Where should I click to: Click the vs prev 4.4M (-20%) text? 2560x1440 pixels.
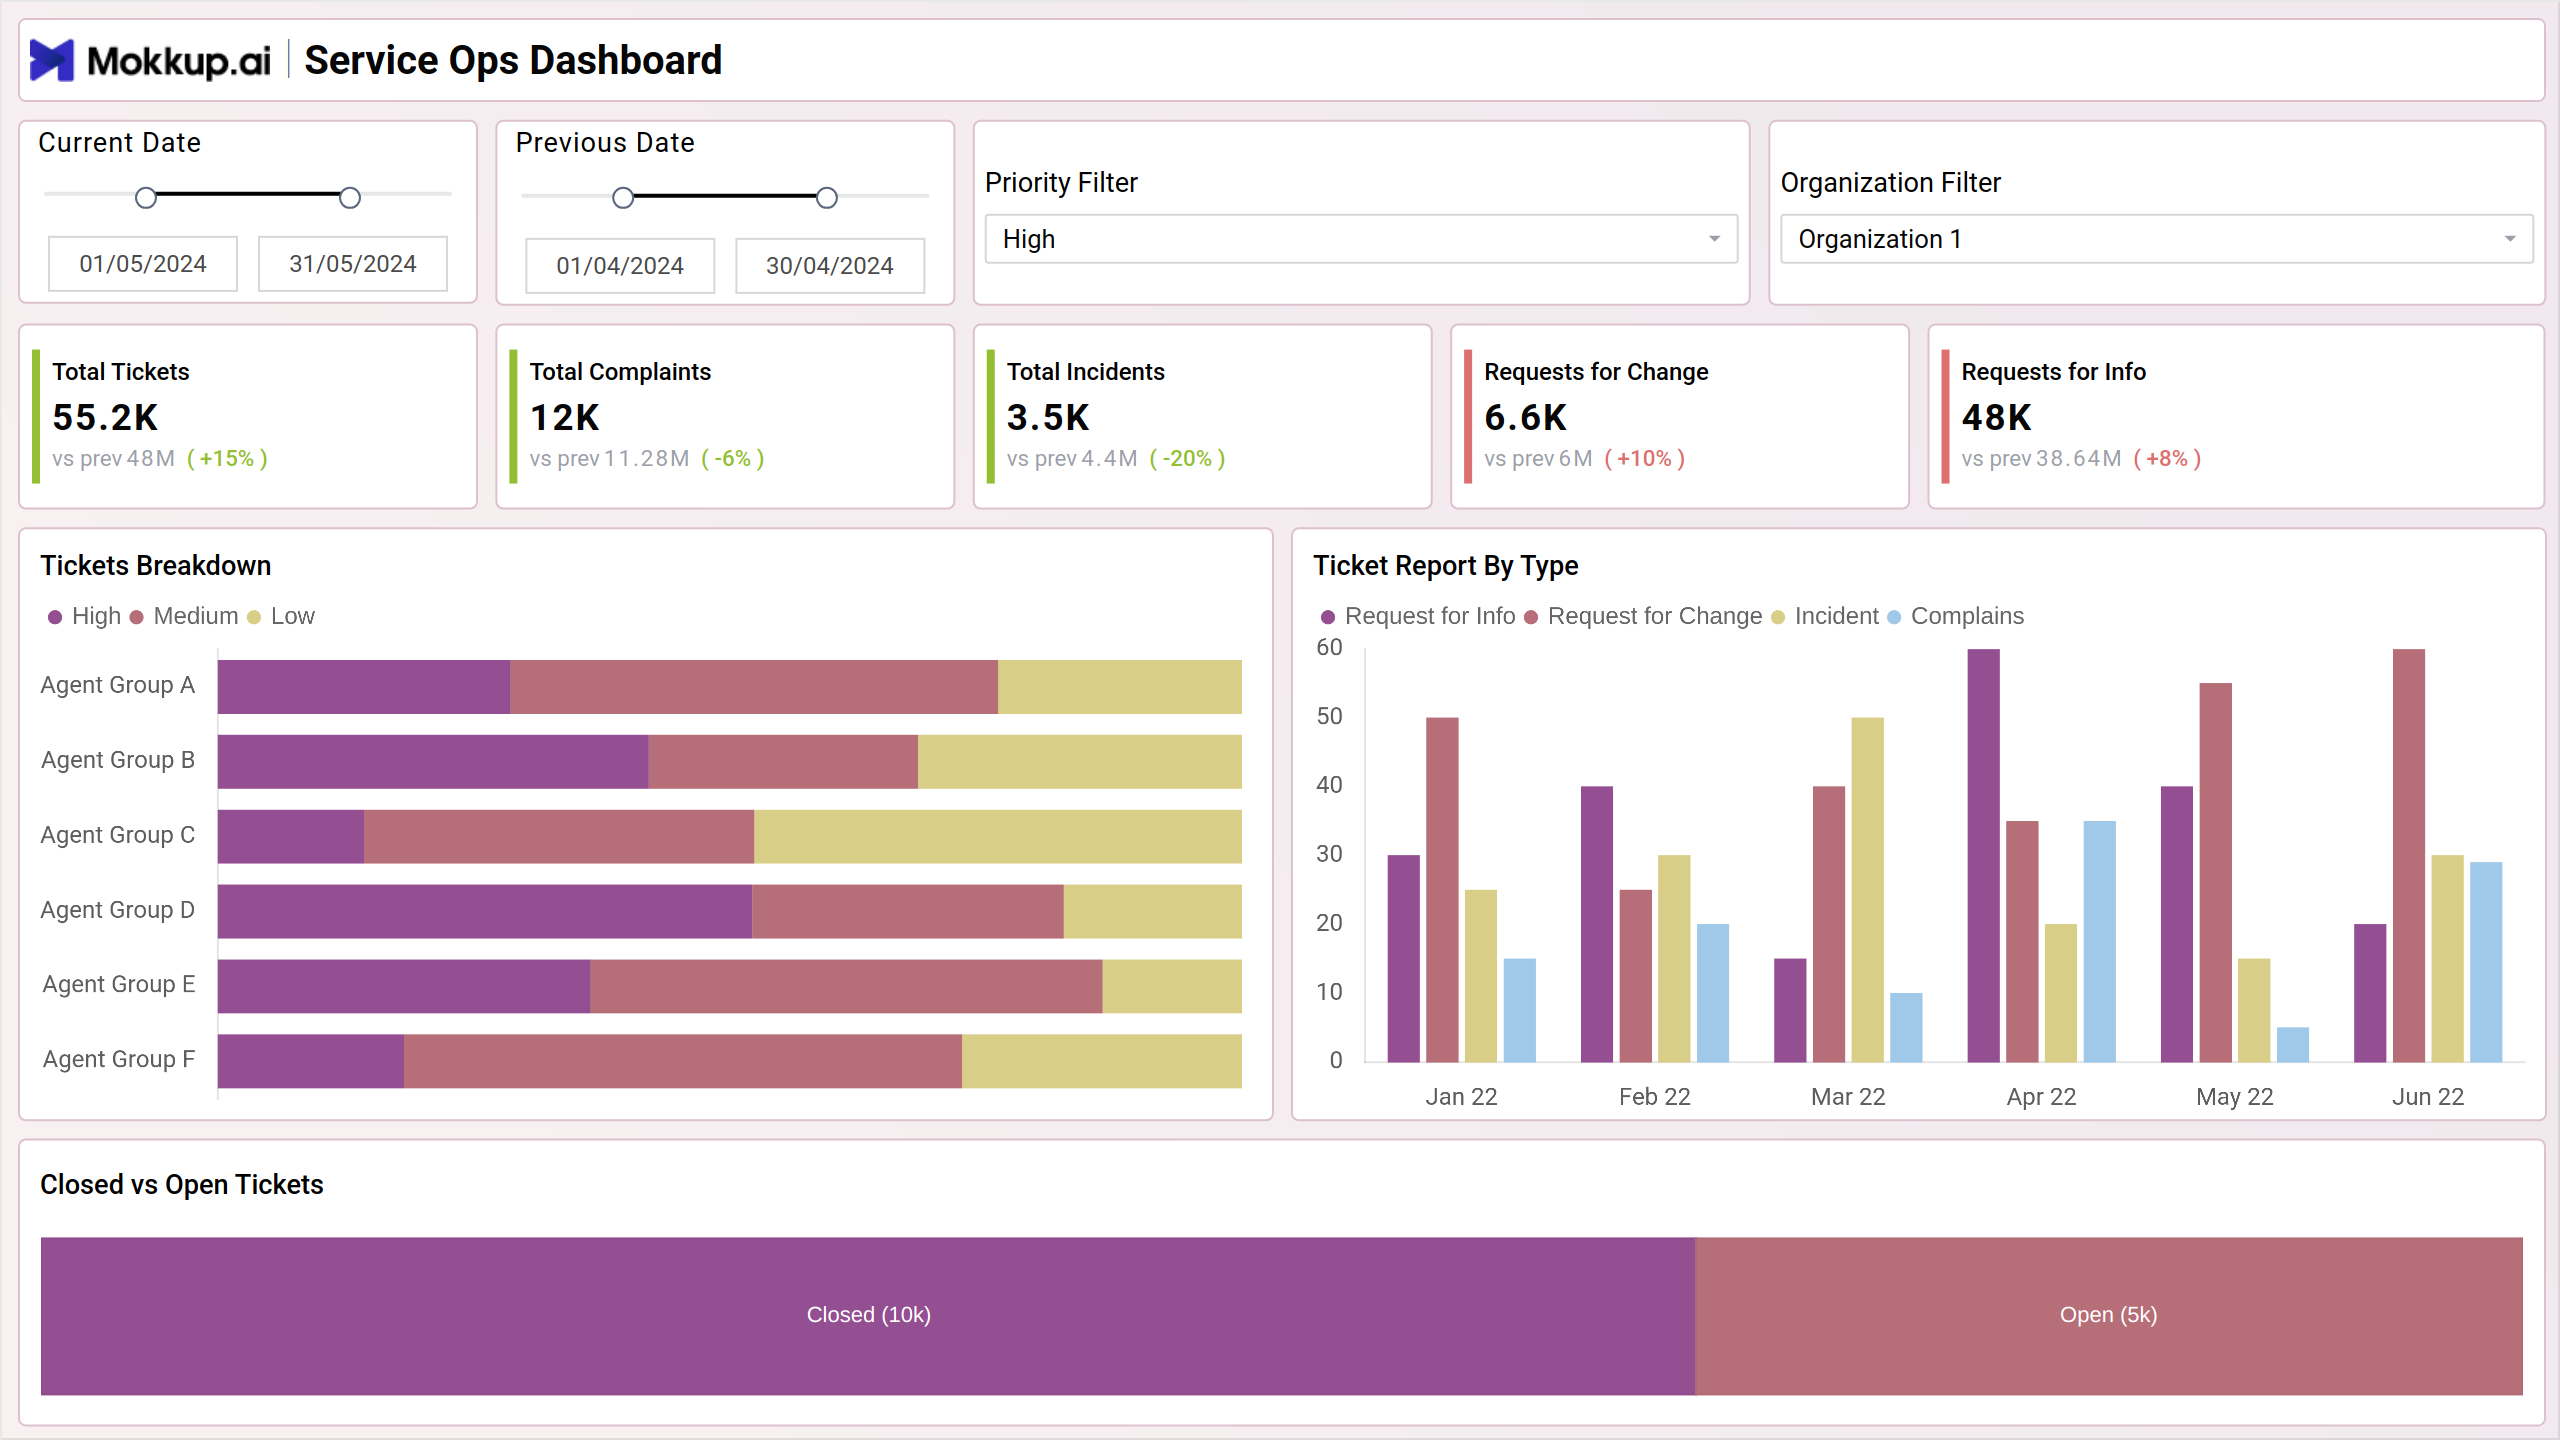(1116, 459)
